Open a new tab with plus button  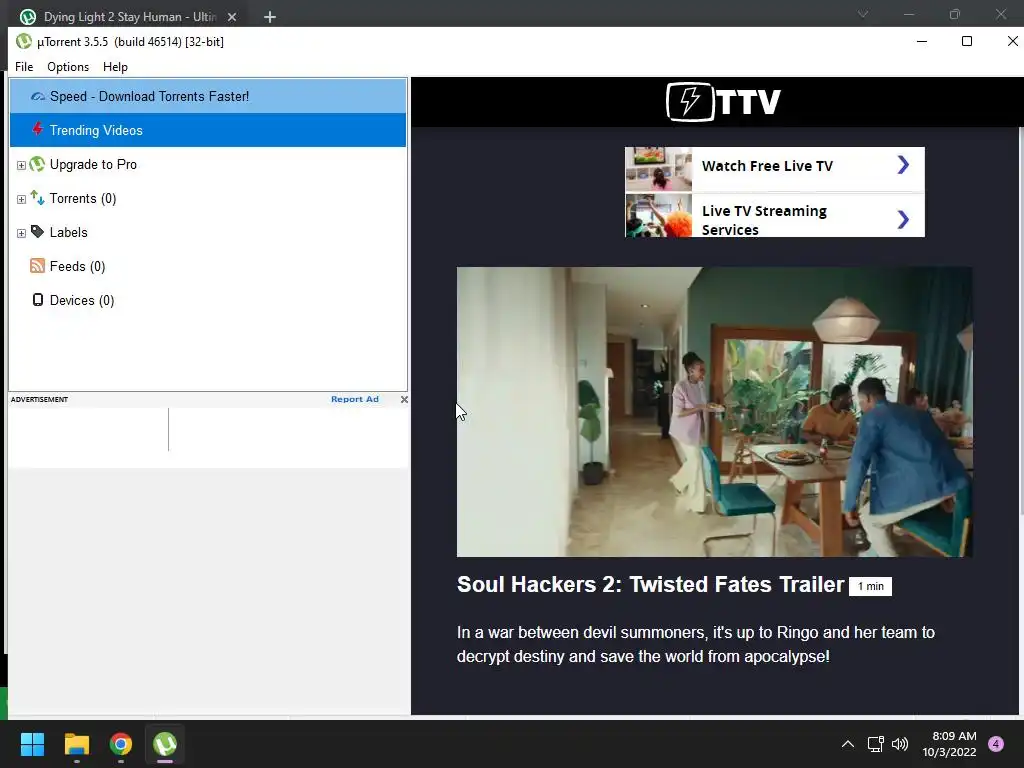pos(270,17)
